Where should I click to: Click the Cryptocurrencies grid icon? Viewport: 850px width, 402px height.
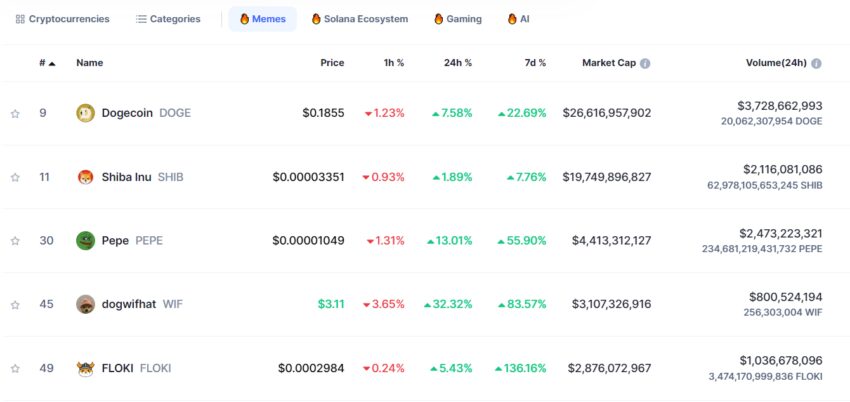coord(20,19)
